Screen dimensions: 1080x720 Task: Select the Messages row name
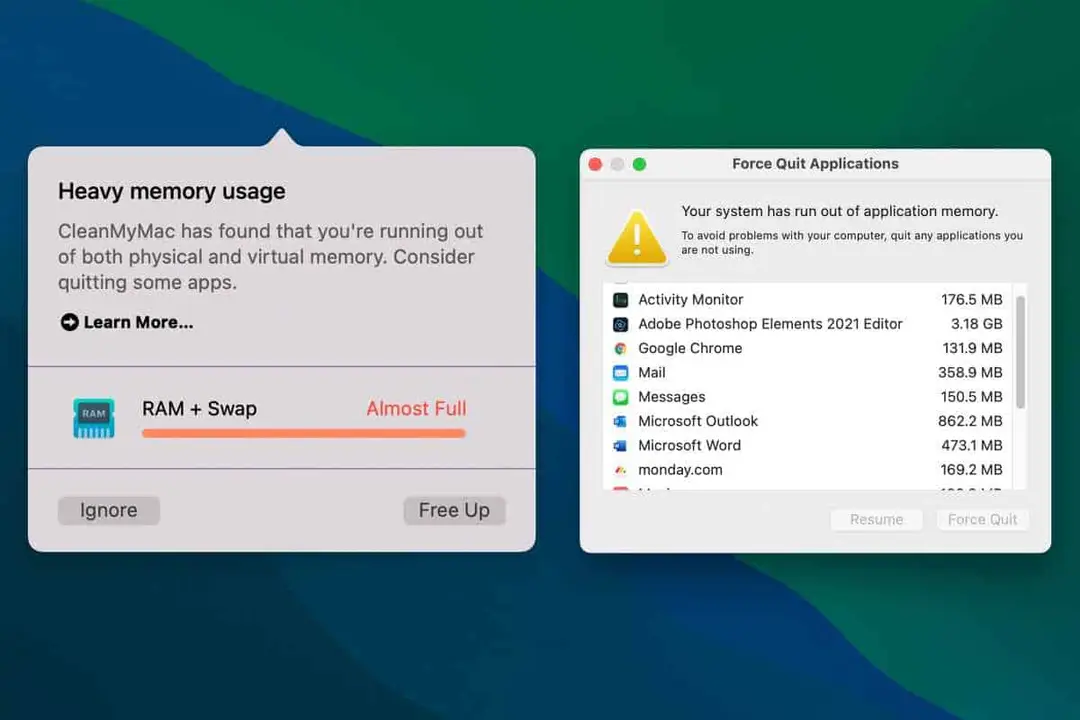[672, 397]
